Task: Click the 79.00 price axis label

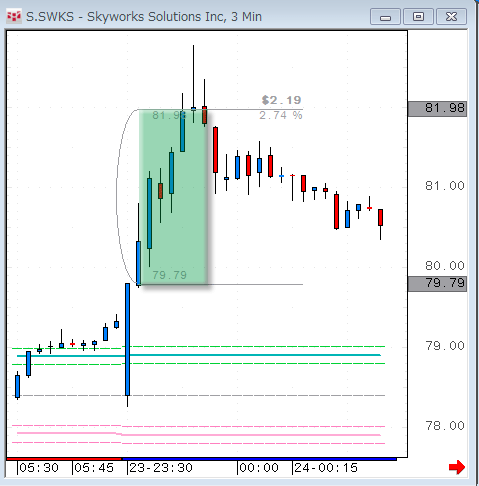Action: click(x=445, y=346)
